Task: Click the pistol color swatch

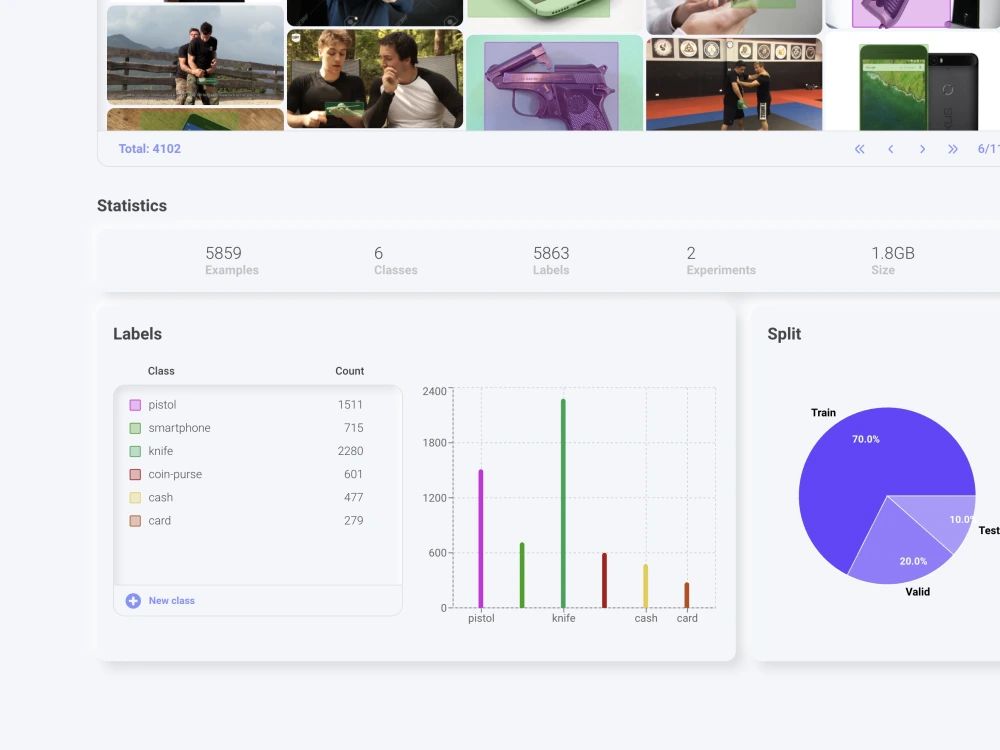Action: click(x=135, y=405)
